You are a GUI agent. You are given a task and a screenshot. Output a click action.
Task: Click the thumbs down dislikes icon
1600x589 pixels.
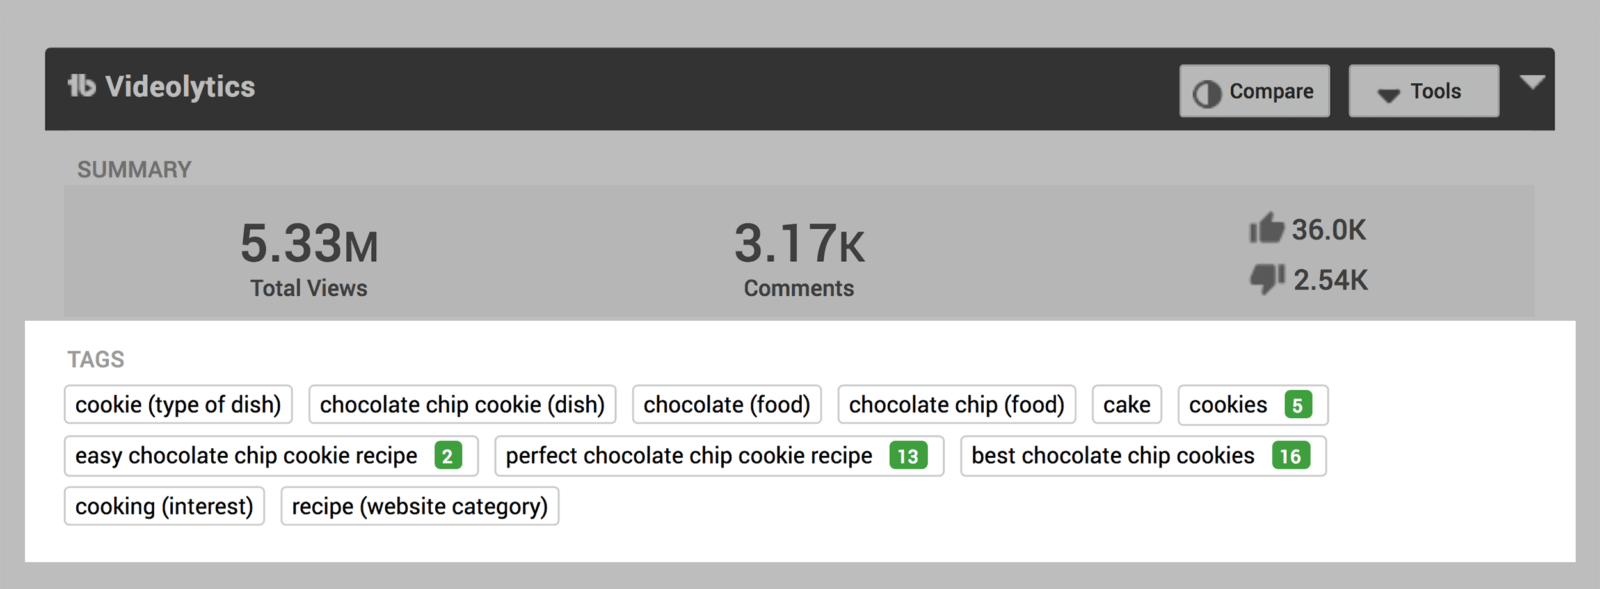(1267, 278)
